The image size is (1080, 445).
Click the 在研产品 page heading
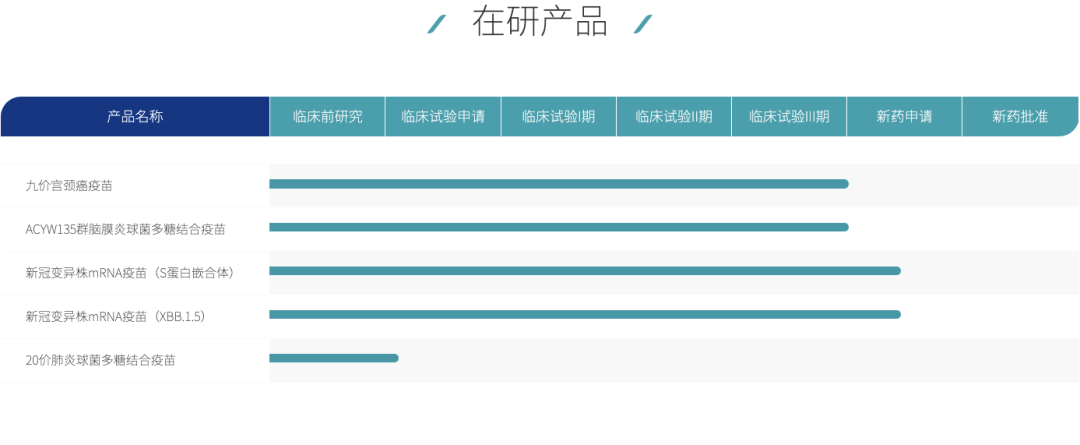pyautogui.click(x=539, y=21)
